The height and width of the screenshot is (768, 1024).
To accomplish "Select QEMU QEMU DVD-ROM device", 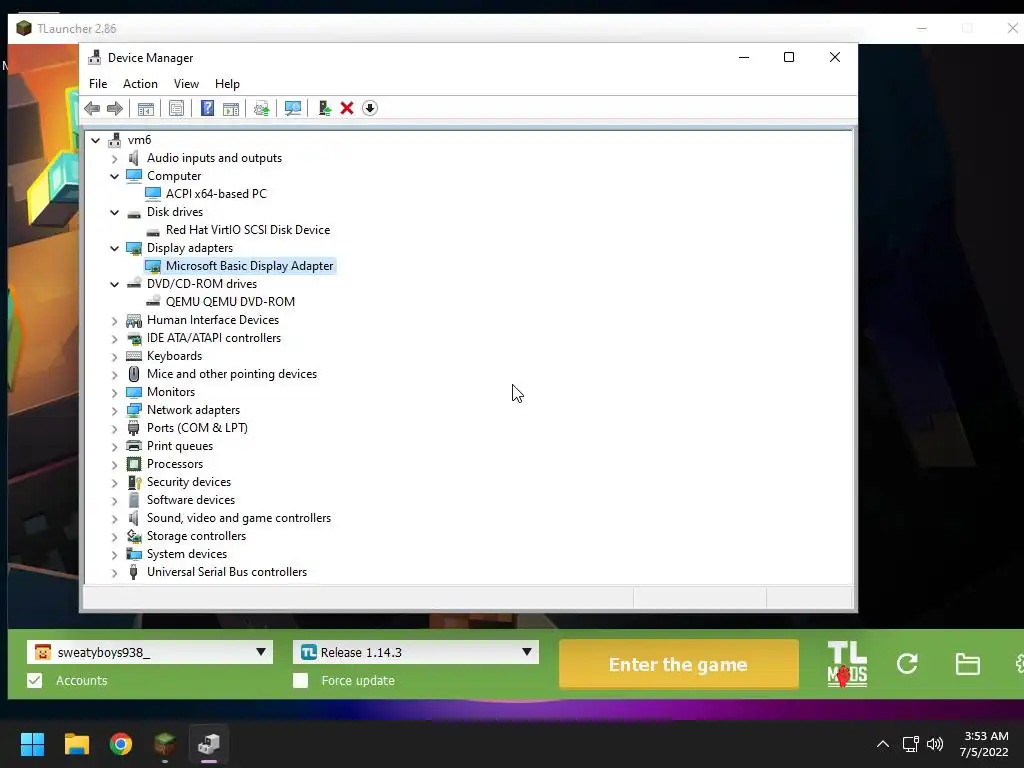I will (x=231, y=302).
